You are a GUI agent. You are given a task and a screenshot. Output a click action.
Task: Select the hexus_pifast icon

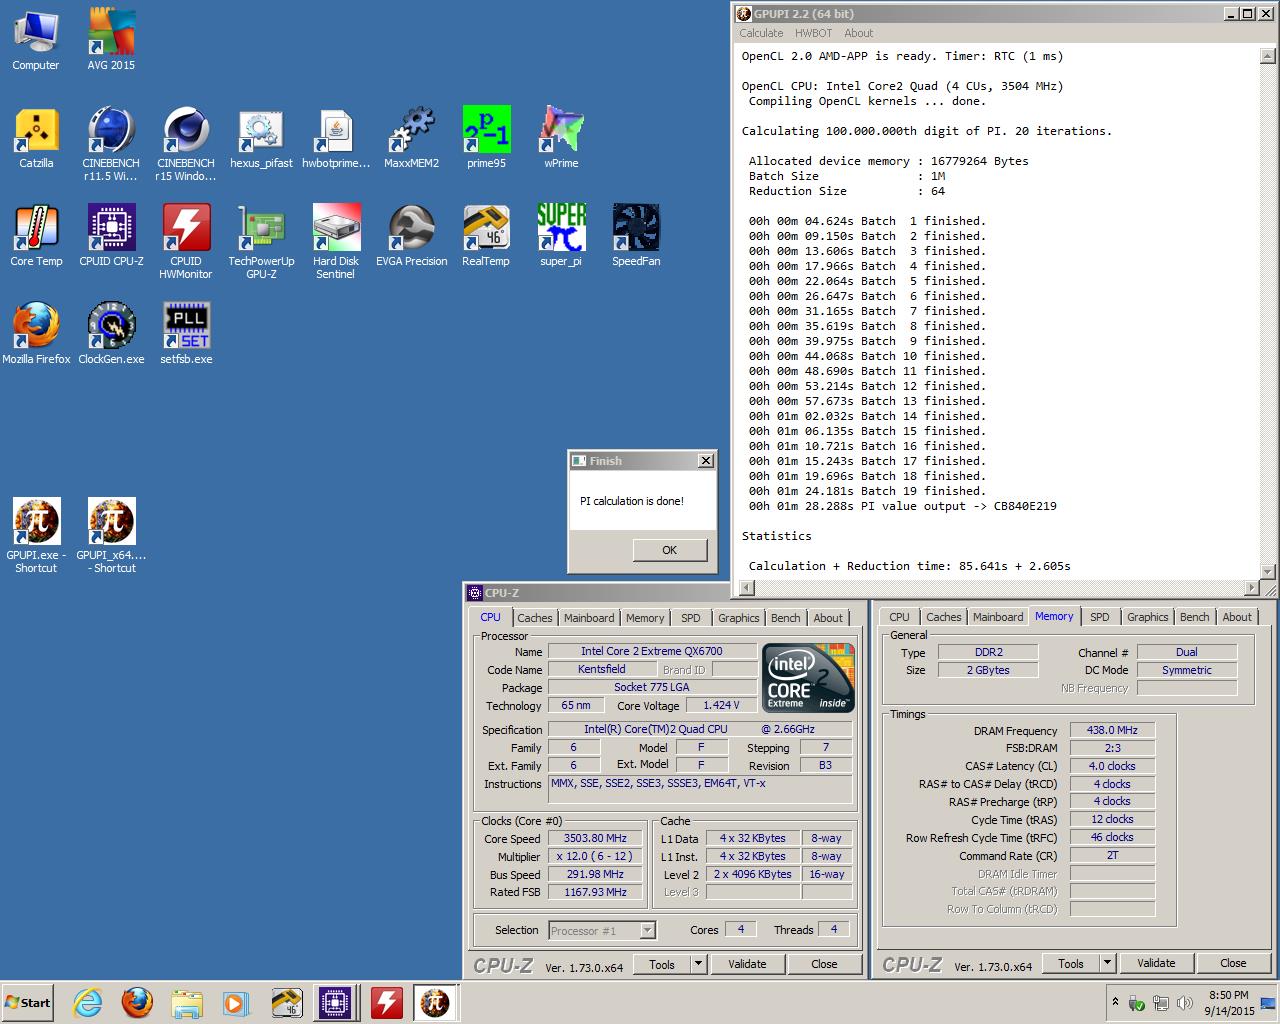pyautogui.click(x=261, y=138)
